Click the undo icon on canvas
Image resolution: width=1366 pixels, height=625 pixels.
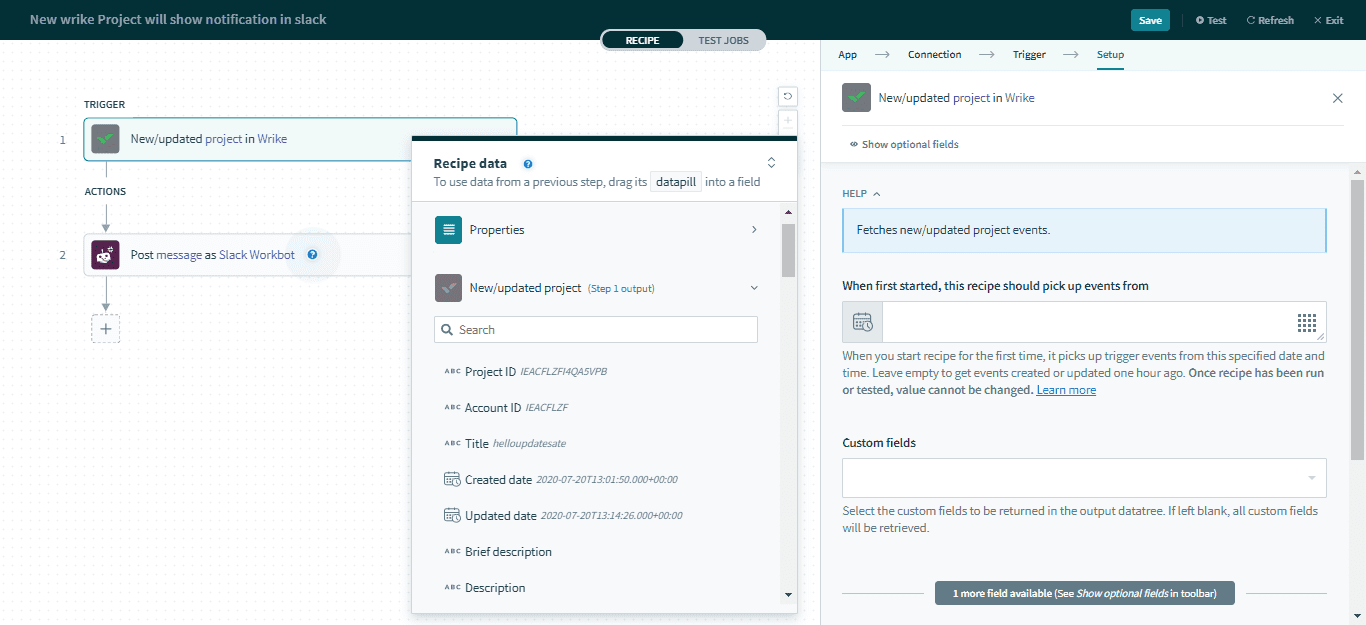point(788,96)
